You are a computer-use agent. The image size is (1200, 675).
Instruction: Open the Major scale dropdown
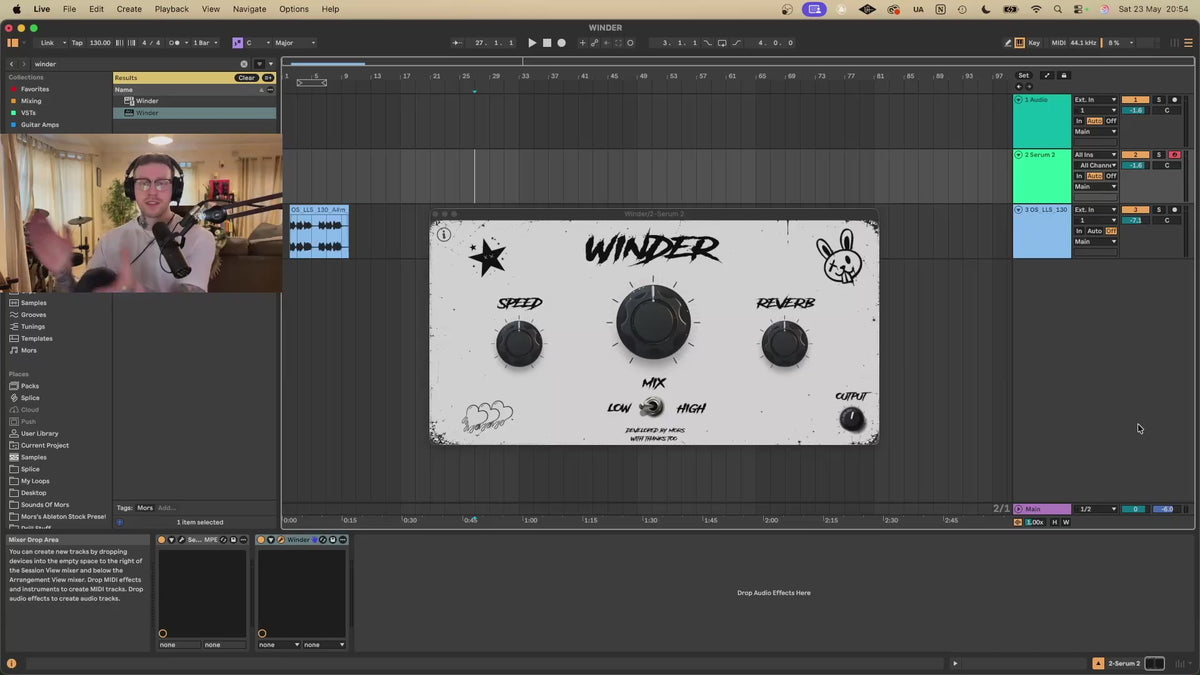pos(295,43)
